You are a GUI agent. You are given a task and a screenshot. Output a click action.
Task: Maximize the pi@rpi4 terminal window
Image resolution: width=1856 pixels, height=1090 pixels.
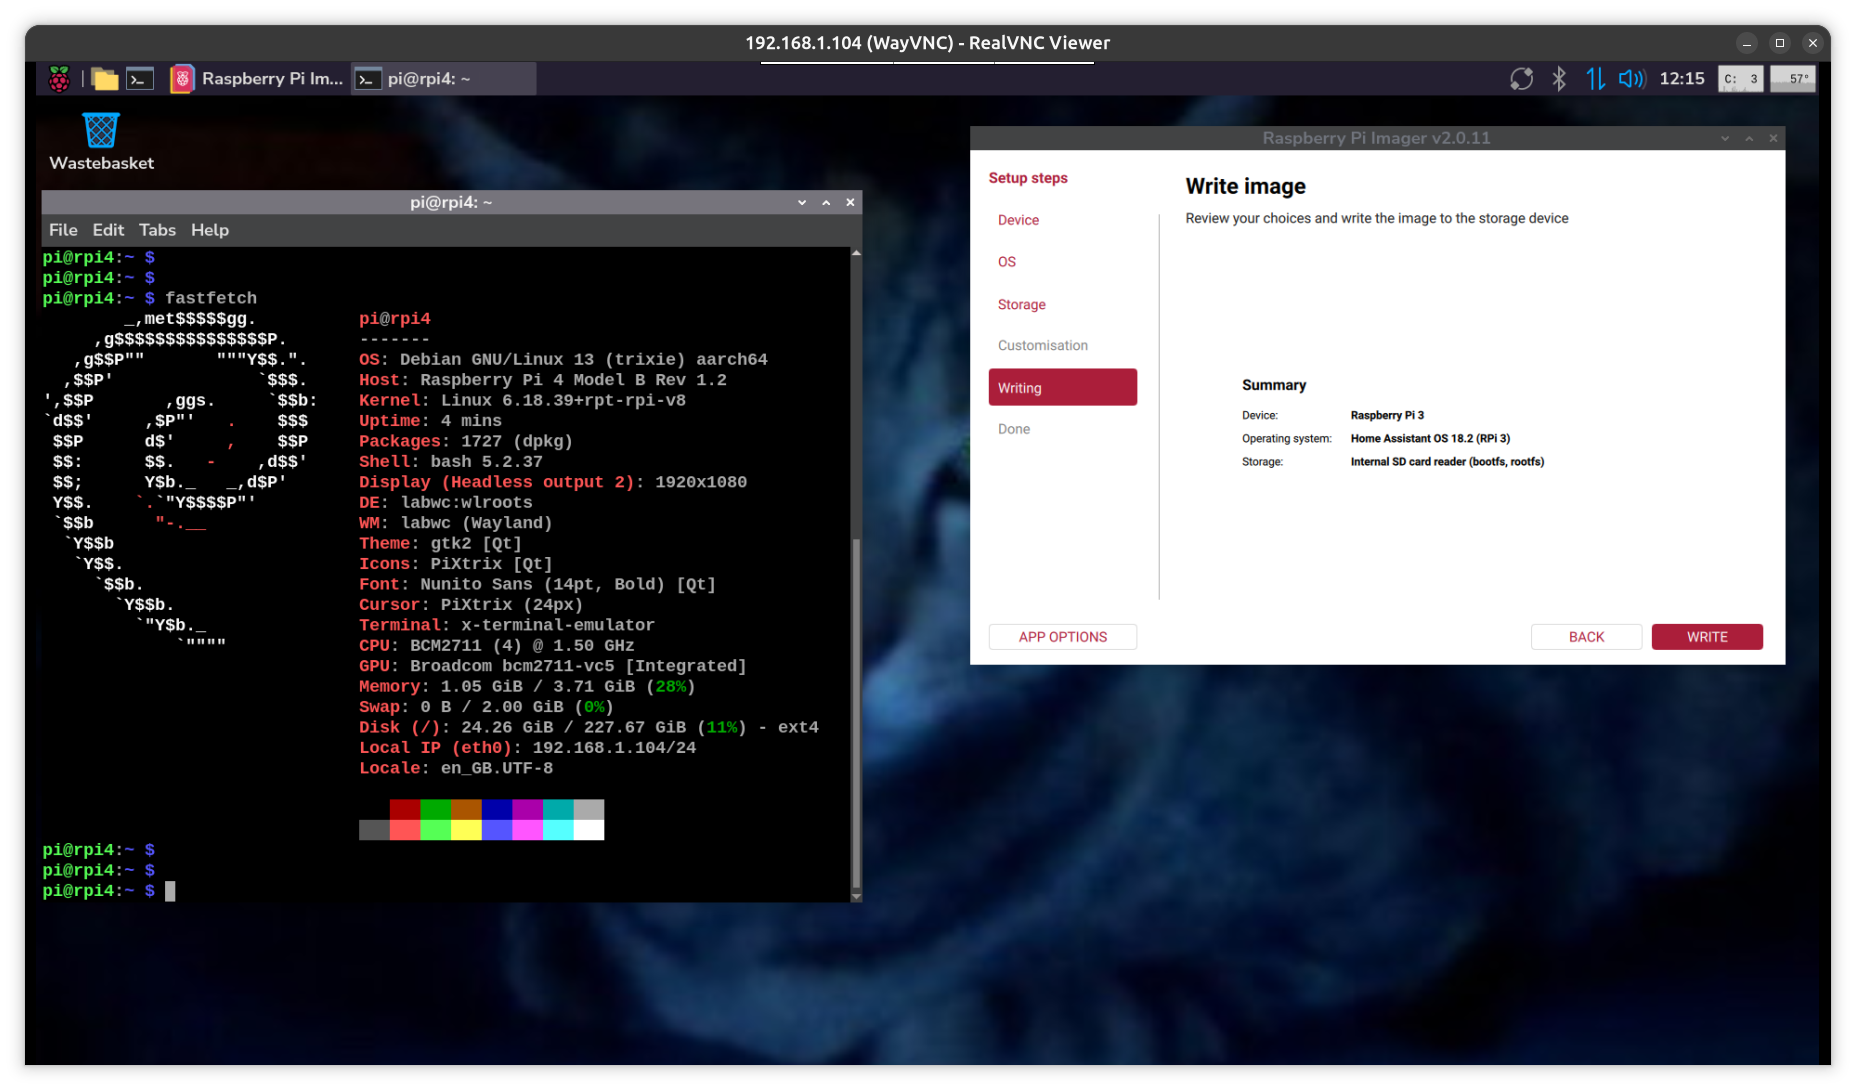pos(826,202)
